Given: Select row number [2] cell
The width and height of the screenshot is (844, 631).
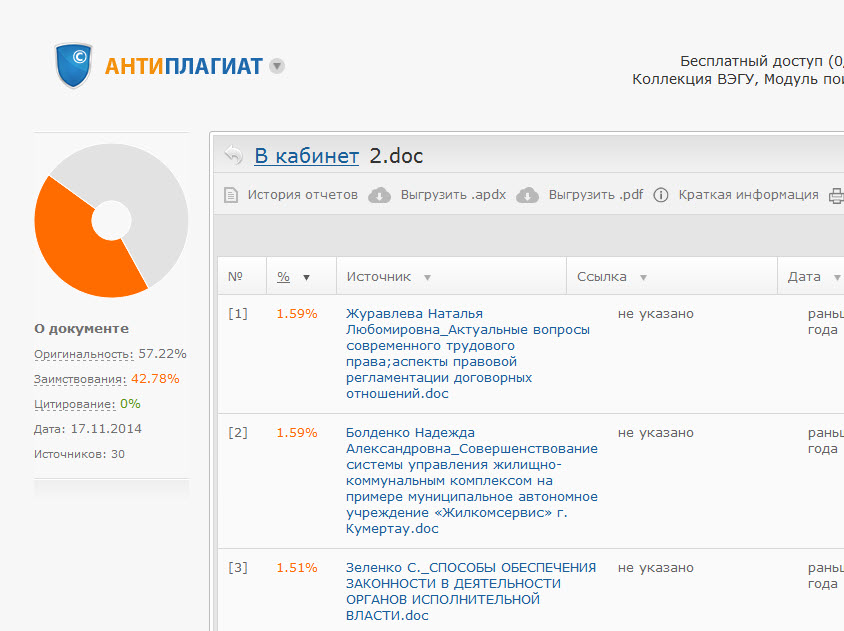Looking at the screenshot, I should 238,432.
